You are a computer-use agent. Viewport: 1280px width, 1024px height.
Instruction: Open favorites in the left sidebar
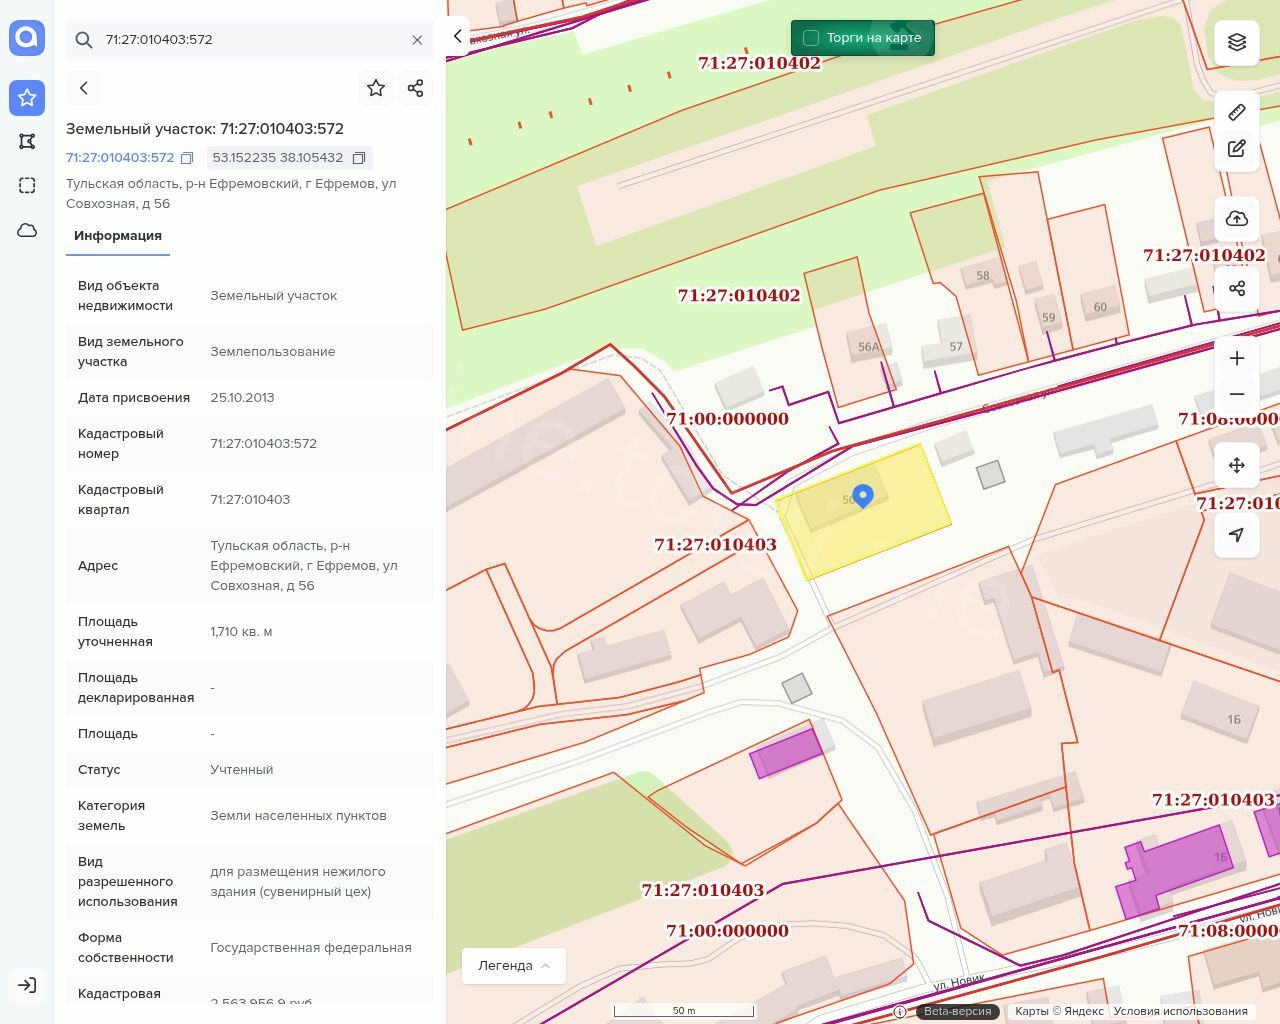(27, 98)
